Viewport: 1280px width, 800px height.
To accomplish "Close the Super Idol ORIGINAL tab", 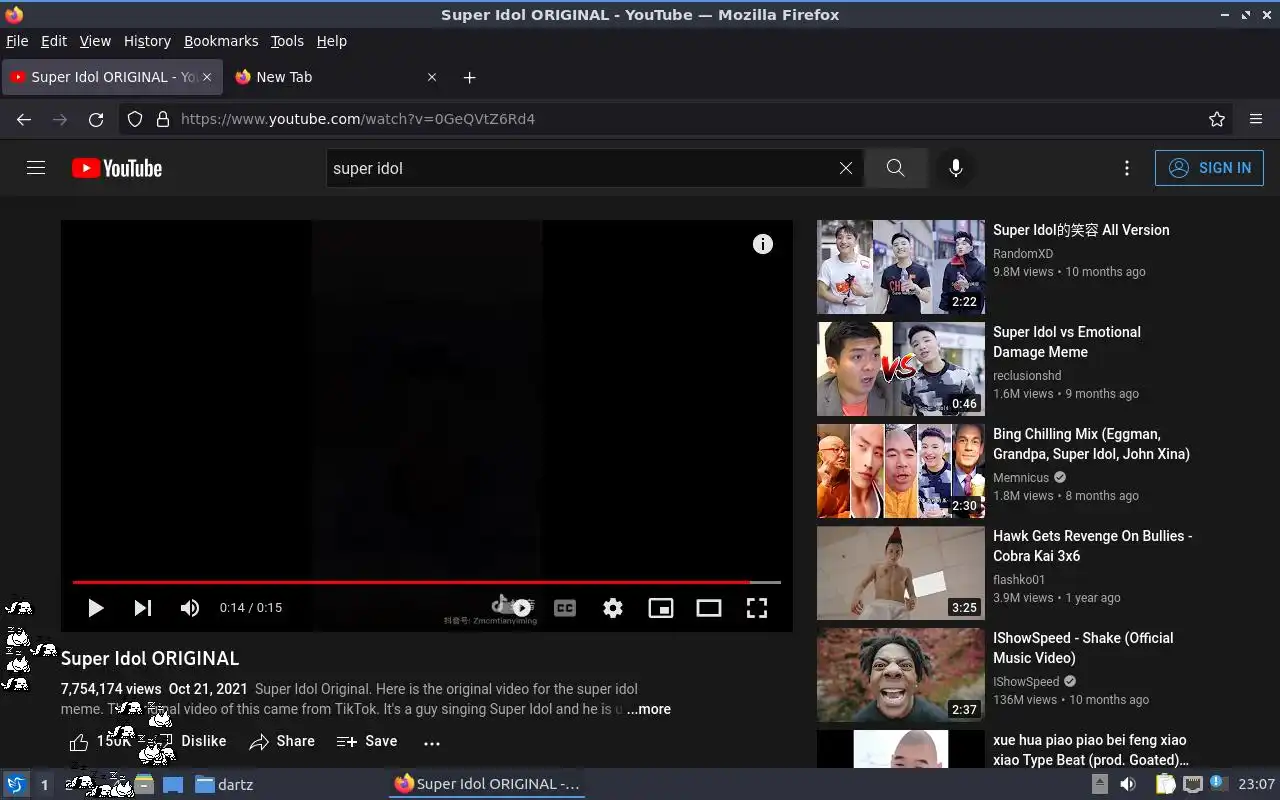I will [207, 77].
